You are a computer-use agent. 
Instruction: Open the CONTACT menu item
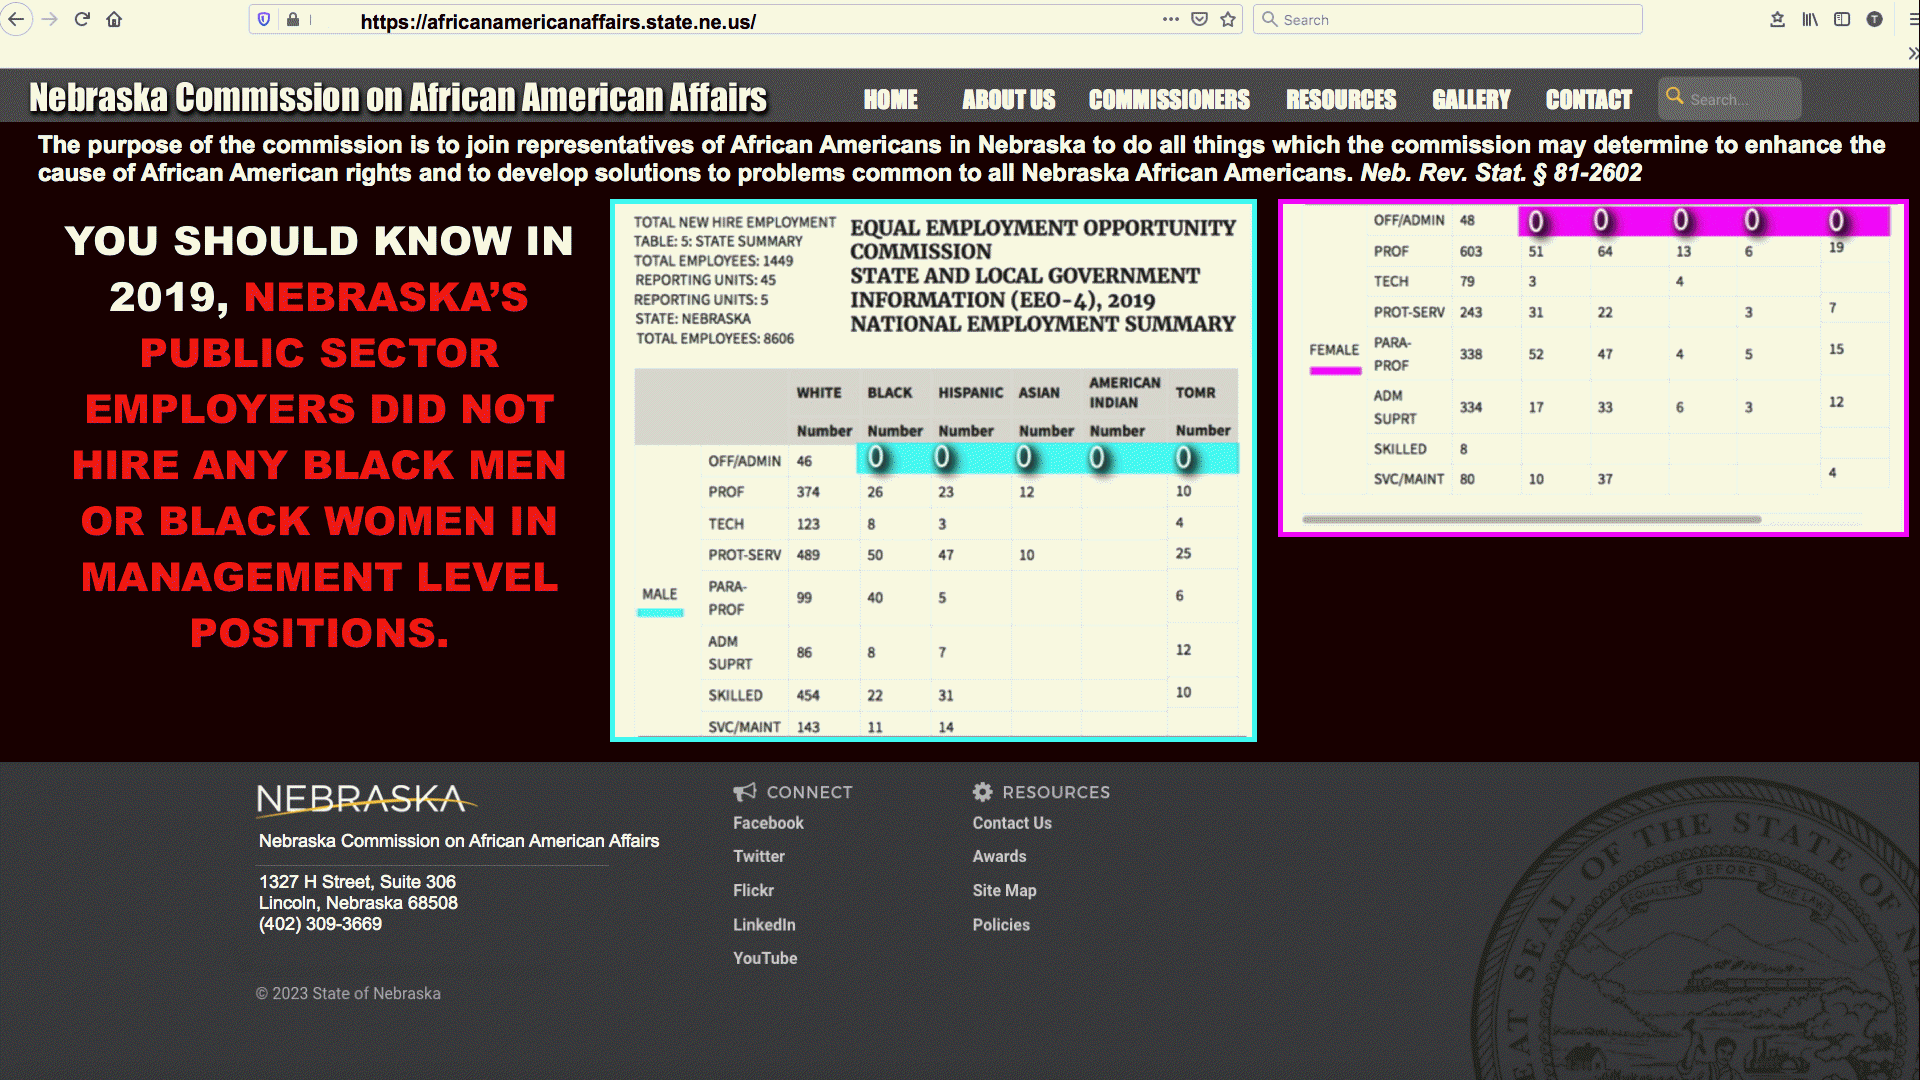[x=1588, y=100]
